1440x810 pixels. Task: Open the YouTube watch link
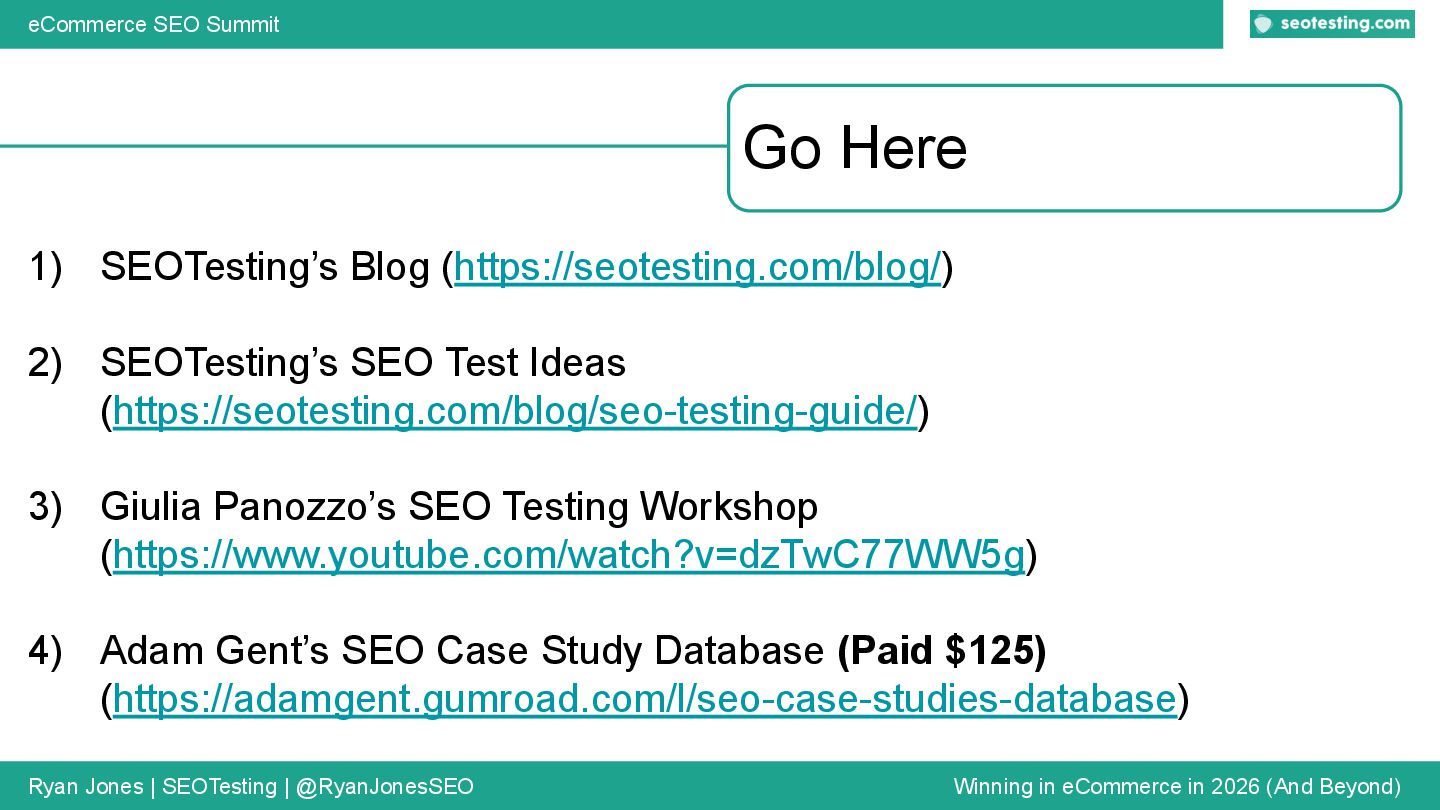click(568, 555)
